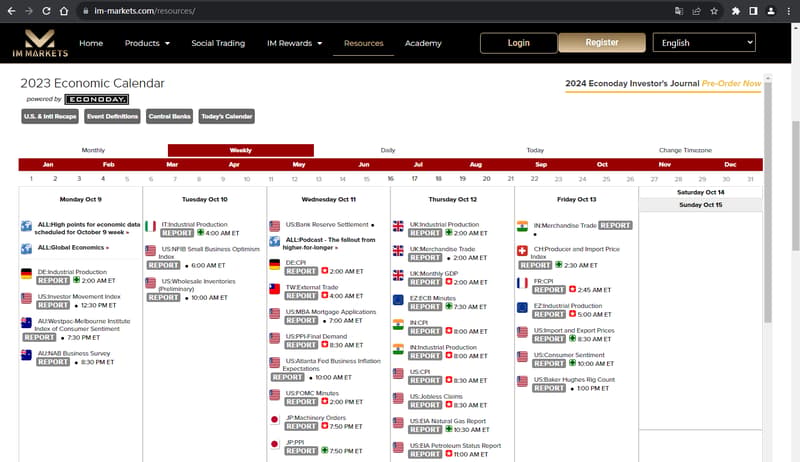This screenshot has width=800, height=462.
Task: Expand the IM Rewards dropdown menu
Action: [294, 43]
